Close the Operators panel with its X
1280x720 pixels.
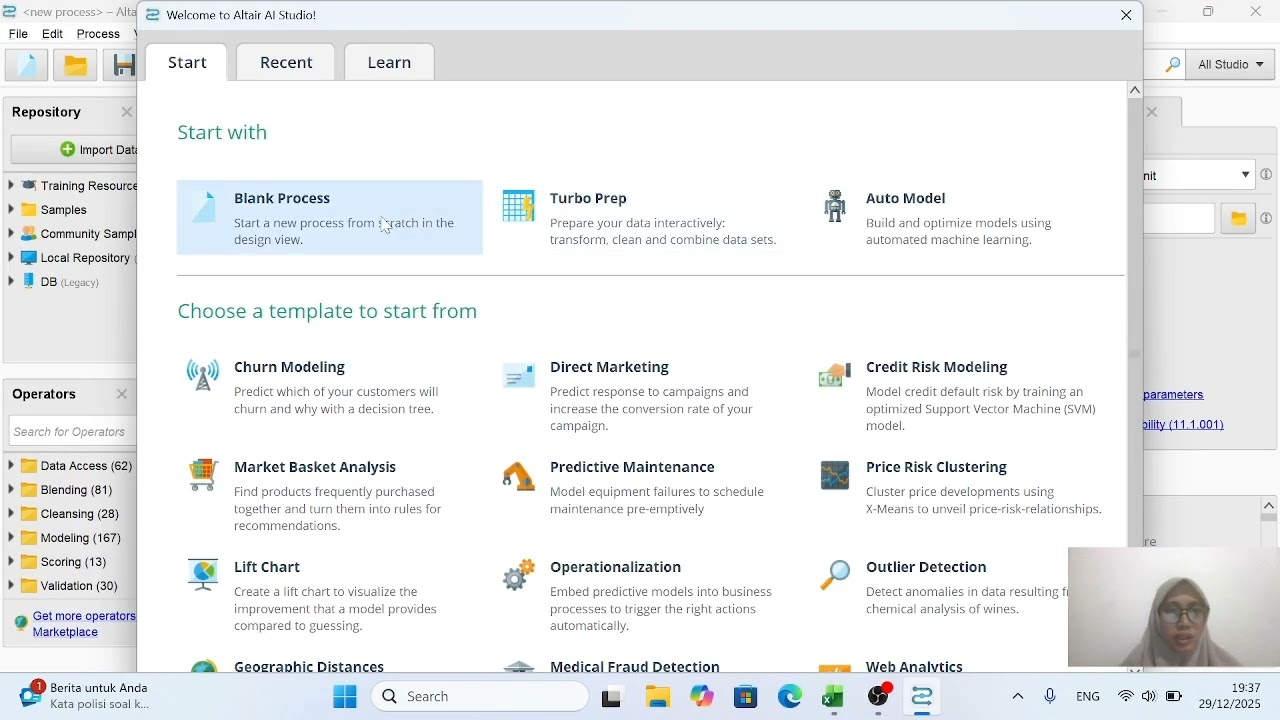(122, 394)
